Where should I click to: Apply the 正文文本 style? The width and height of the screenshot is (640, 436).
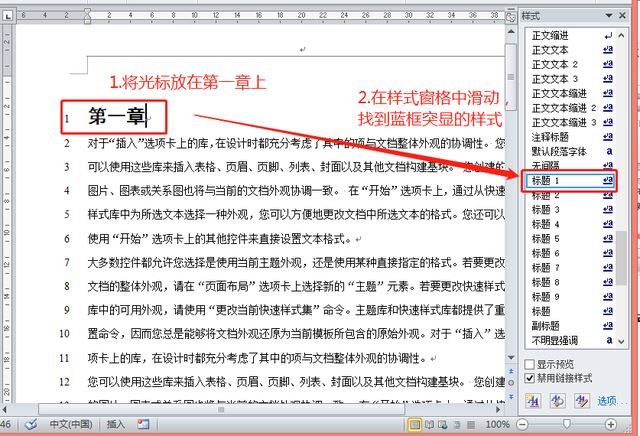(570, 50)
